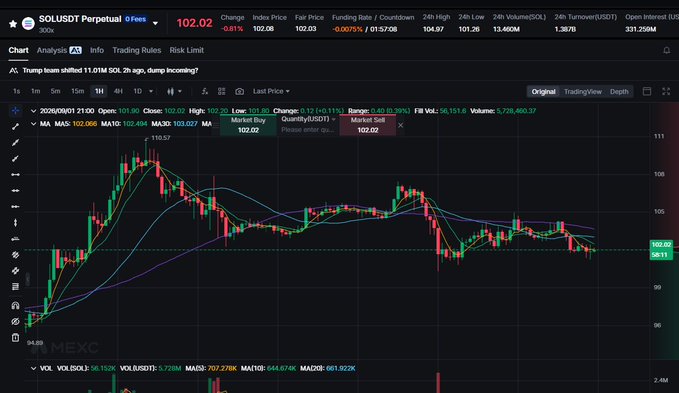Select the 1D timeframe

(137, 91)
